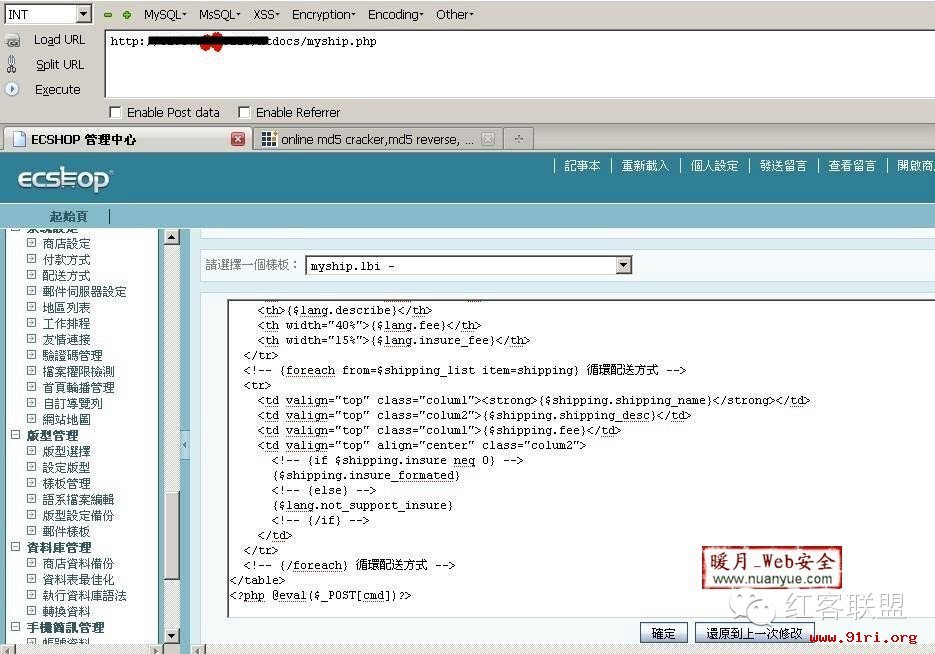This screenshot has width=935, height=654.
Task: Open 郵件伺服器設定 in sidebar
Action: 84,292
